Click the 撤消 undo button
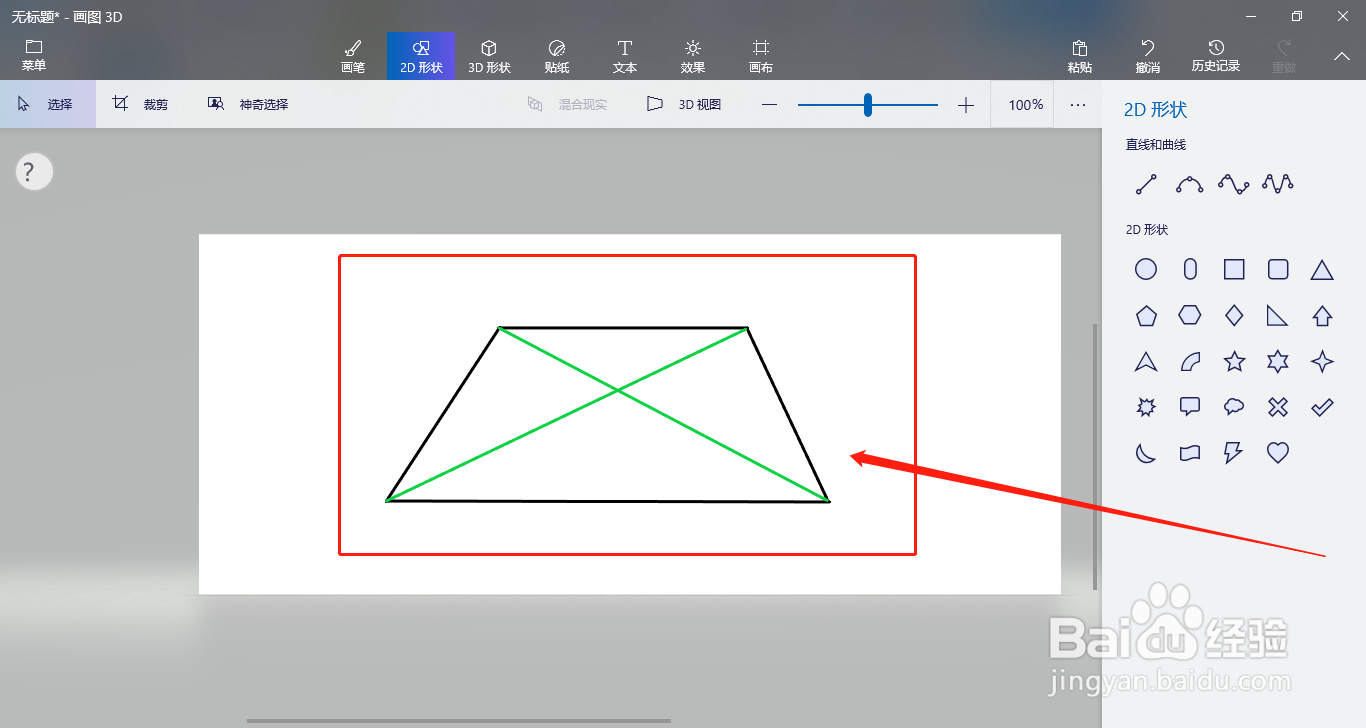 (1148, 56)
